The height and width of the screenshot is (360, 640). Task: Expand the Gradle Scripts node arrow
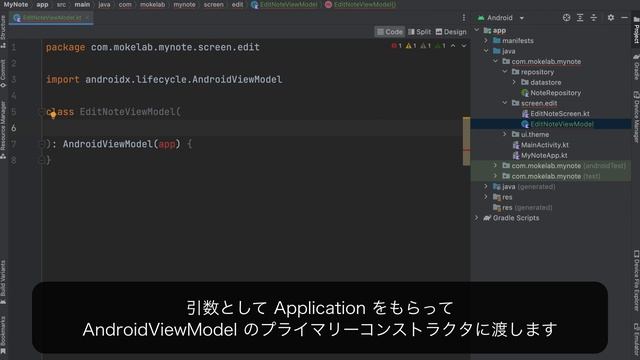coord(477,218)
